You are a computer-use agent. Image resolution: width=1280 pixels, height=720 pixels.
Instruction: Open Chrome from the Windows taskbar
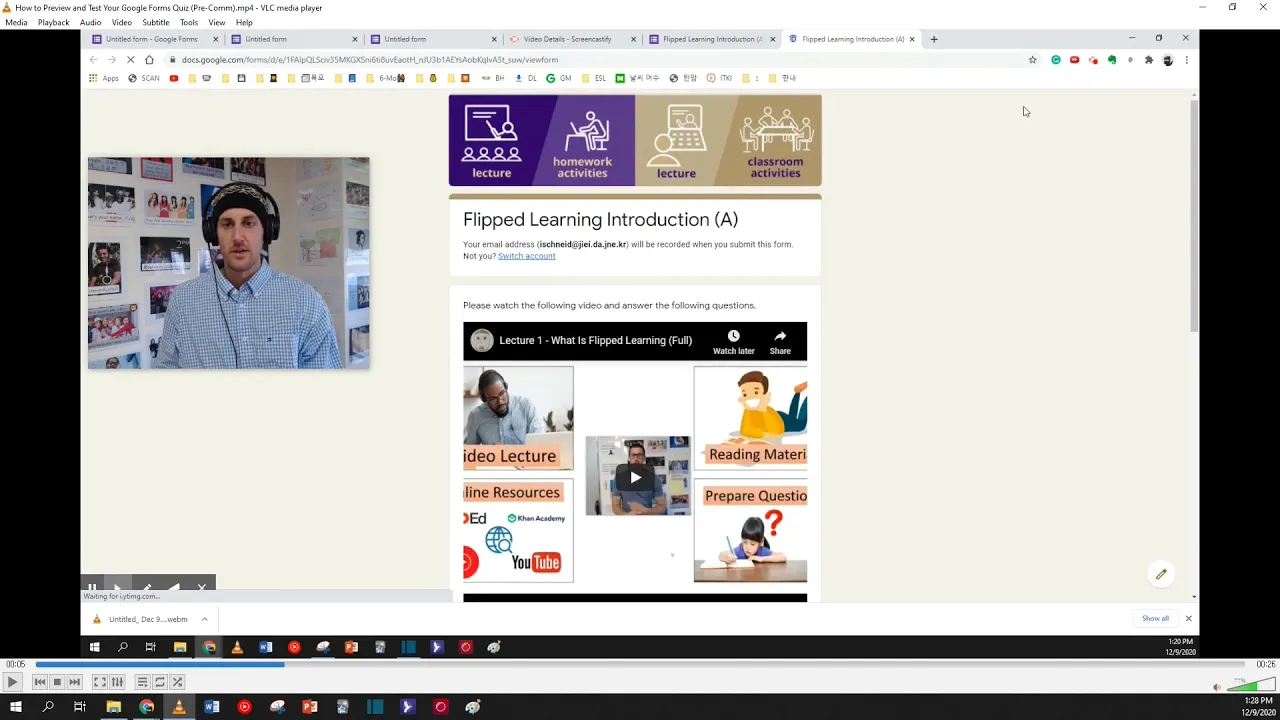(x=147, y=707)
